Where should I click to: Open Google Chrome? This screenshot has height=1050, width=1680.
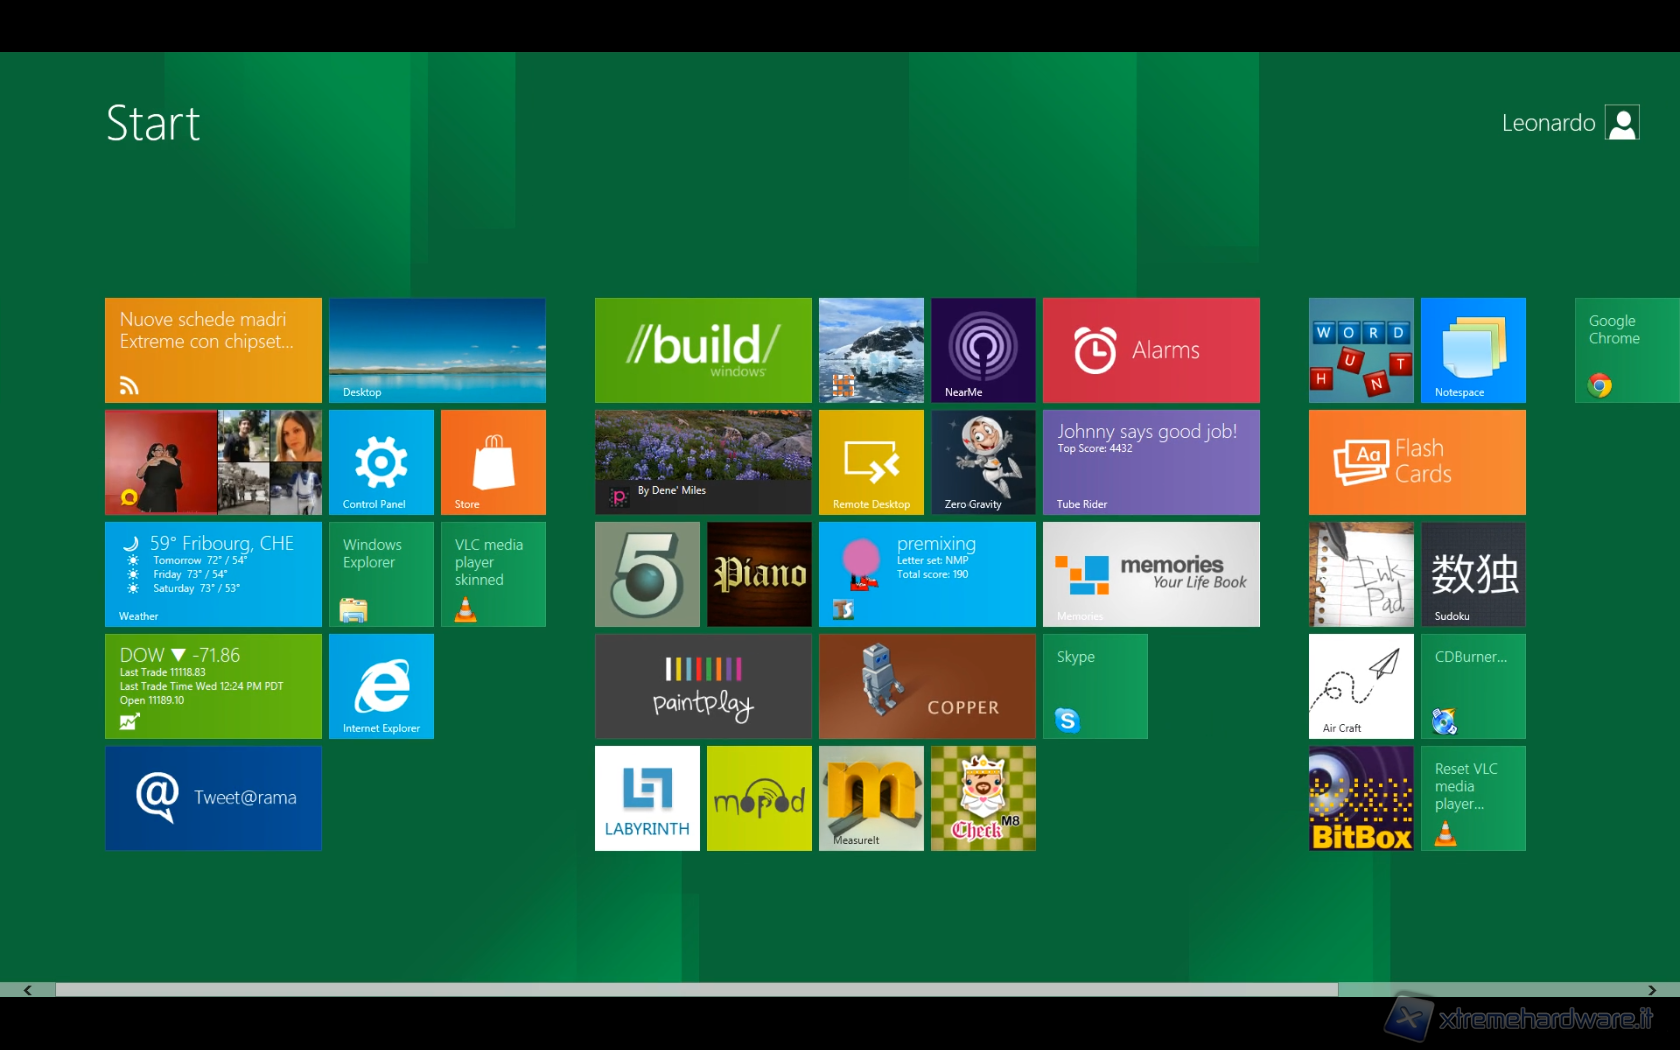1624,350
